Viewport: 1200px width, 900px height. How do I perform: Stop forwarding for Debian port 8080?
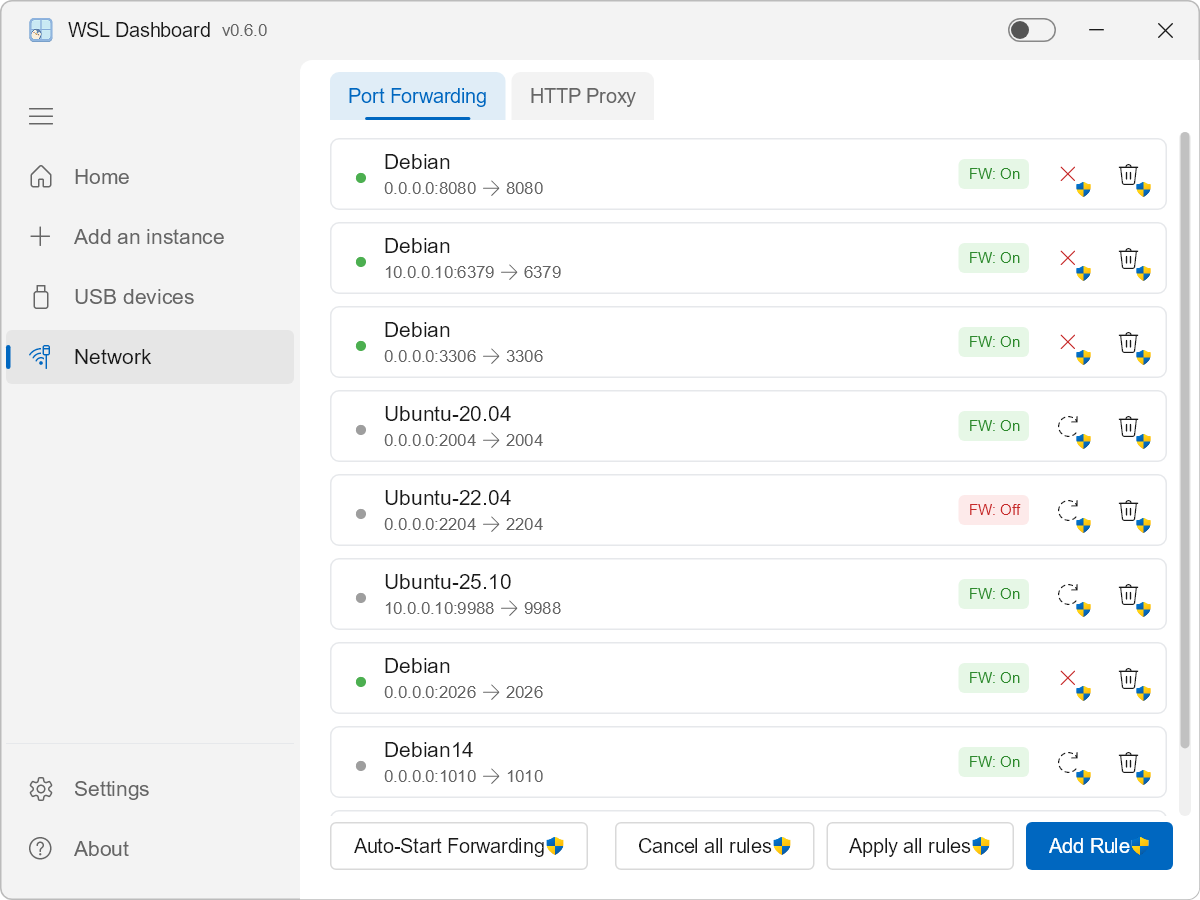(1068, 175)
